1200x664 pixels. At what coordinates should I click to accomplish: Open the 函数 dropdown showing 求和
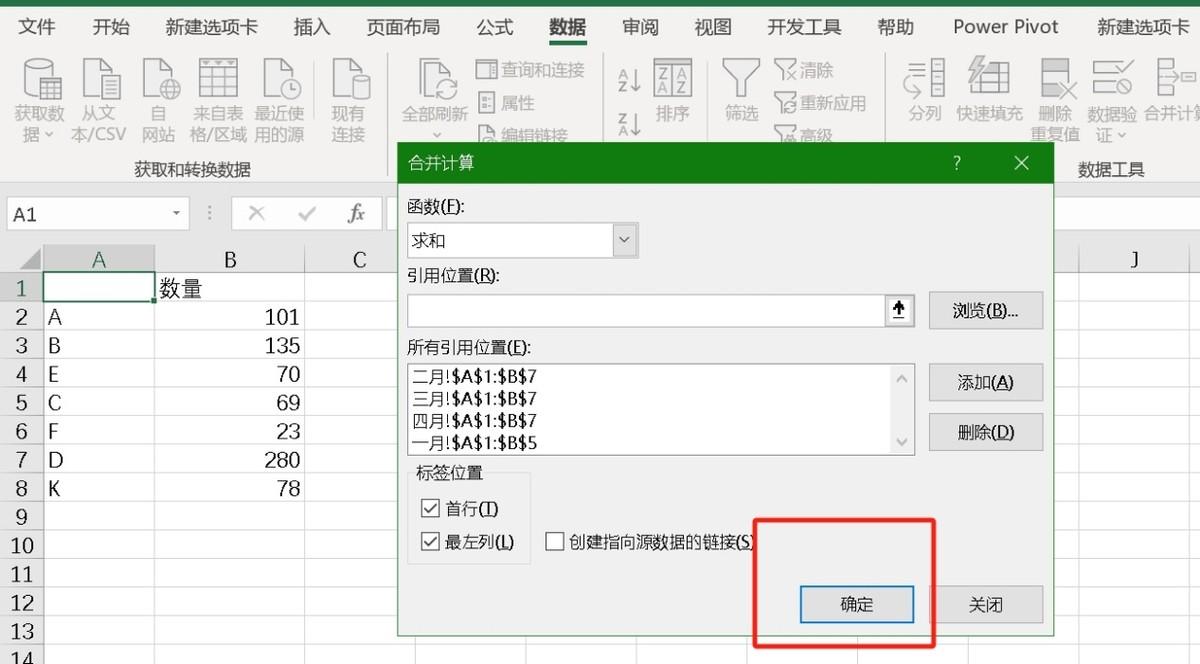coord(625,240)
